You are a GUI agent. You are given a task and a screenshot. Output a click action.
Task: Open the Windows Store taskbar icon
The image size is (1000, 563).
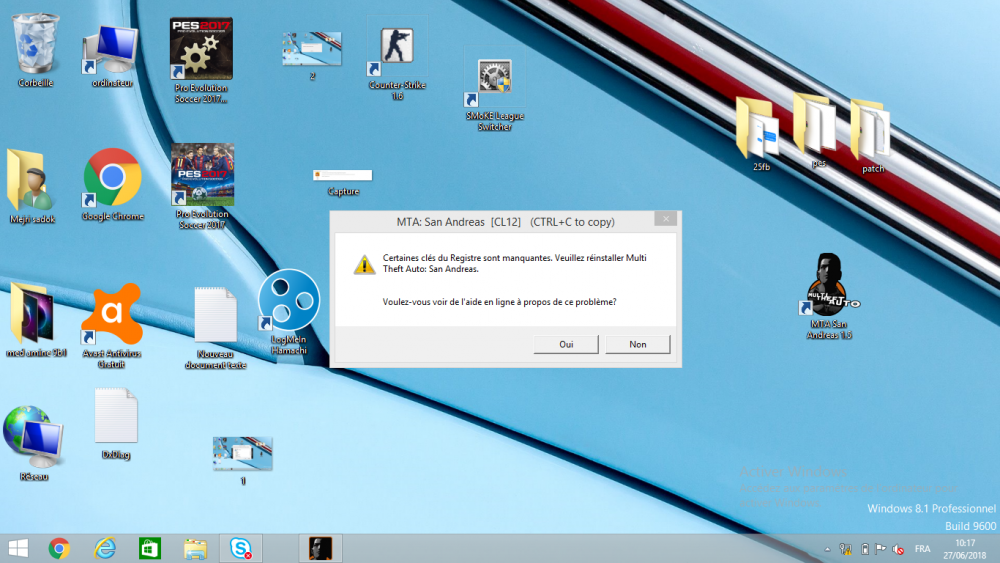150,548
